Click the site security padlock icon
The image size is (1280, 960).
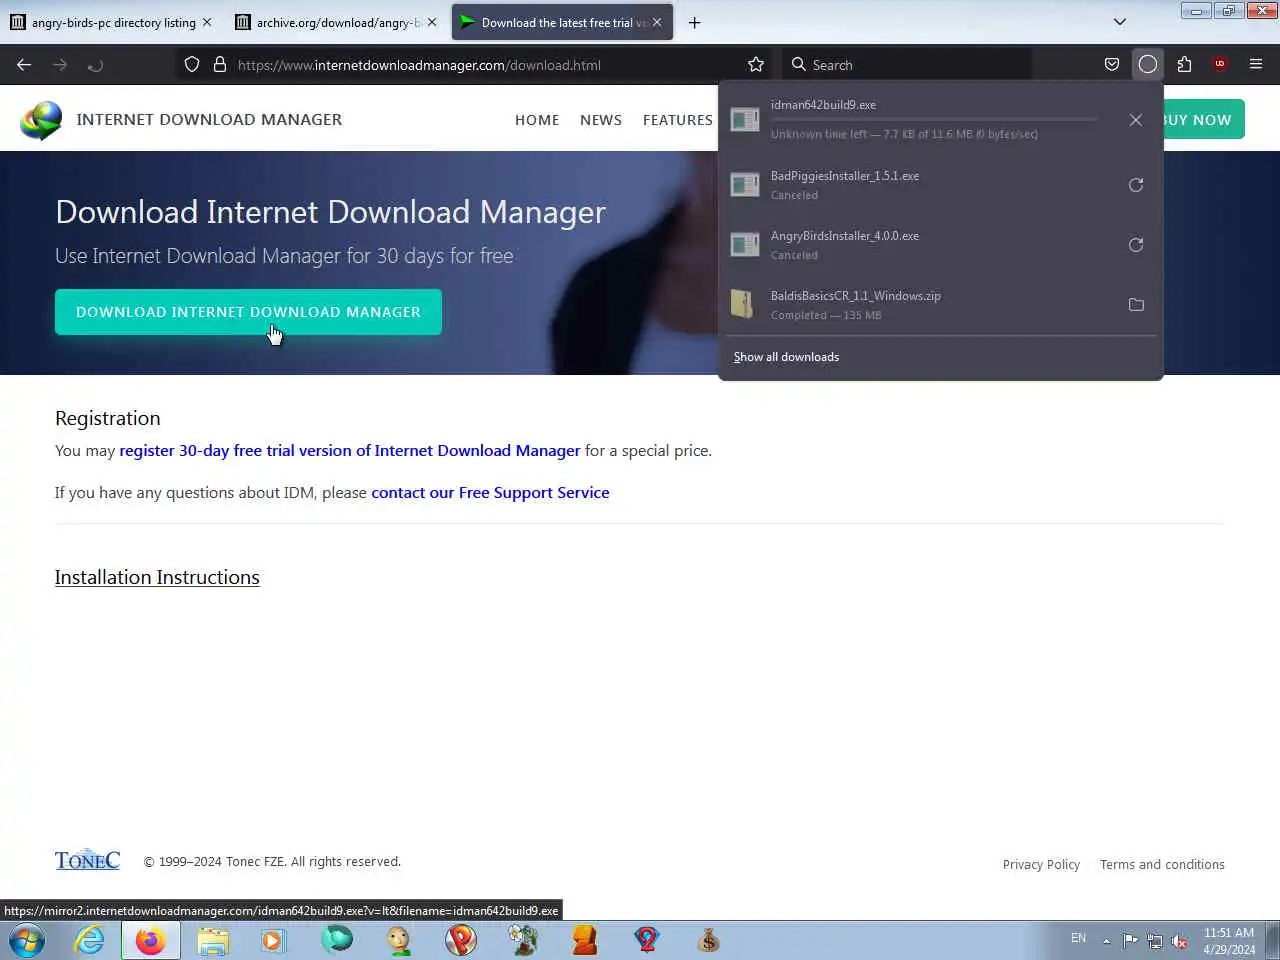[220, 65]
